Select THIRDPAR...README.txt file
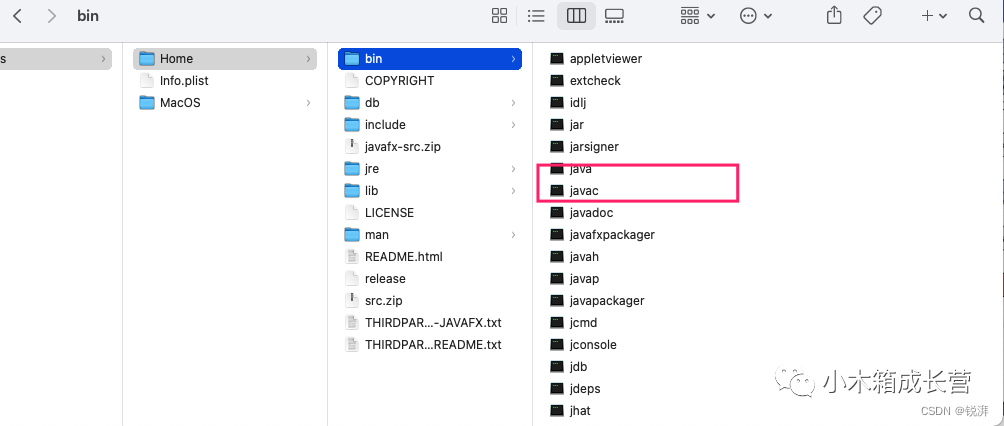 430,345
